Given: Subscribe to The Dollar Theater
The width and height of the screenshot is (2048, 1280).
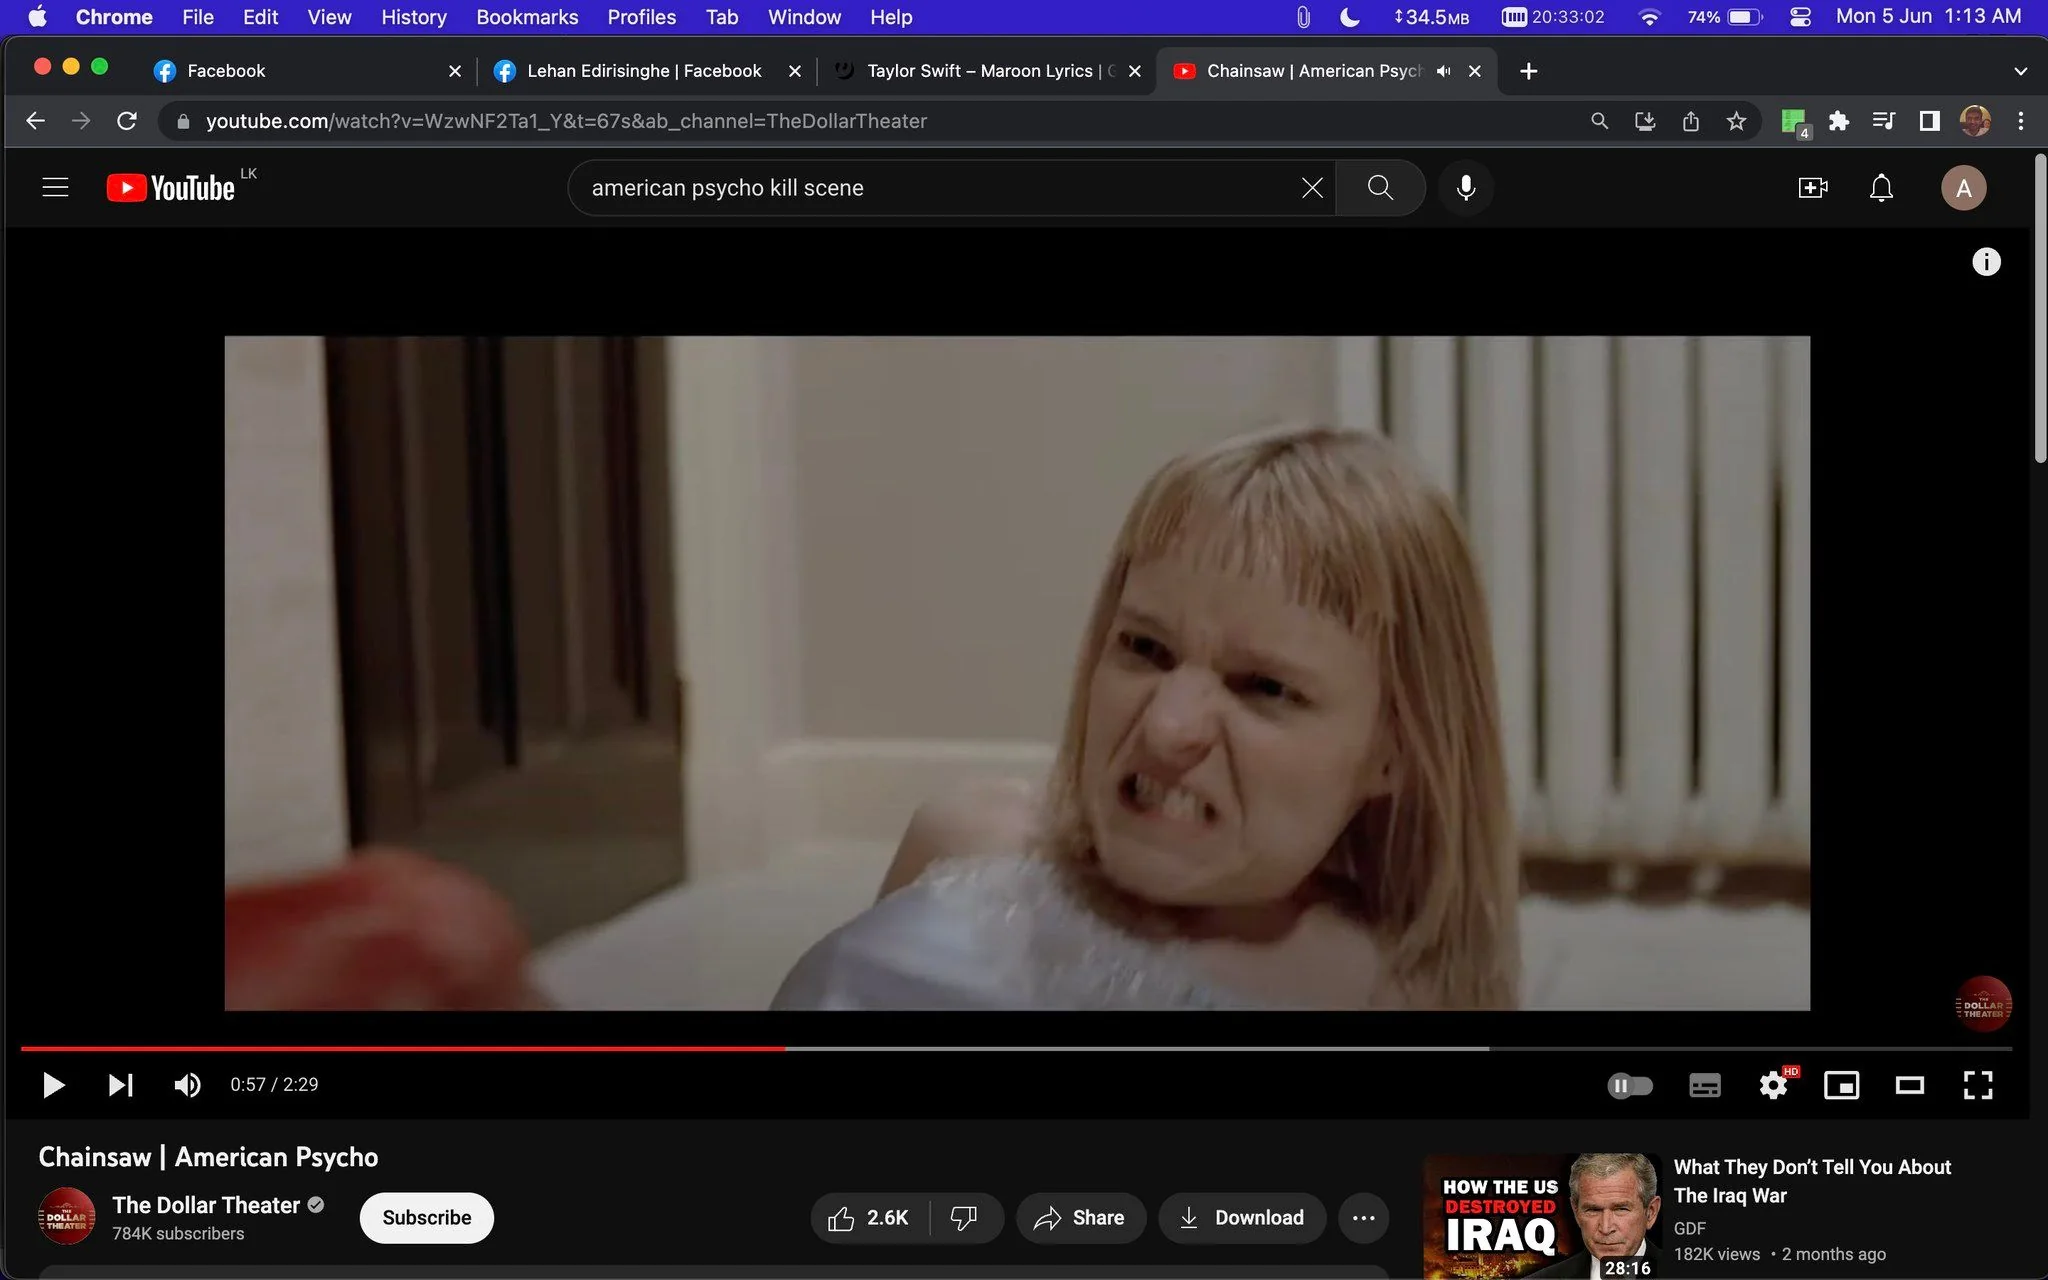Looking at the screenshot, I should [x=427, y=1218].
